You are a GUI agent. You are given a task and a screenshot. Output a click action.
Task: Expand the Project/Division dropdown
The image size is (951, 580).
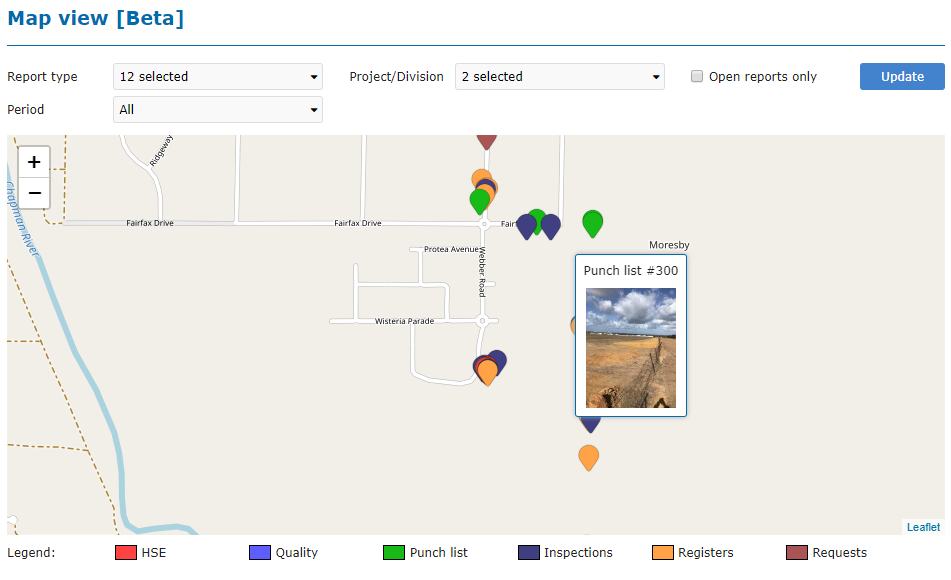coord(559,77)
